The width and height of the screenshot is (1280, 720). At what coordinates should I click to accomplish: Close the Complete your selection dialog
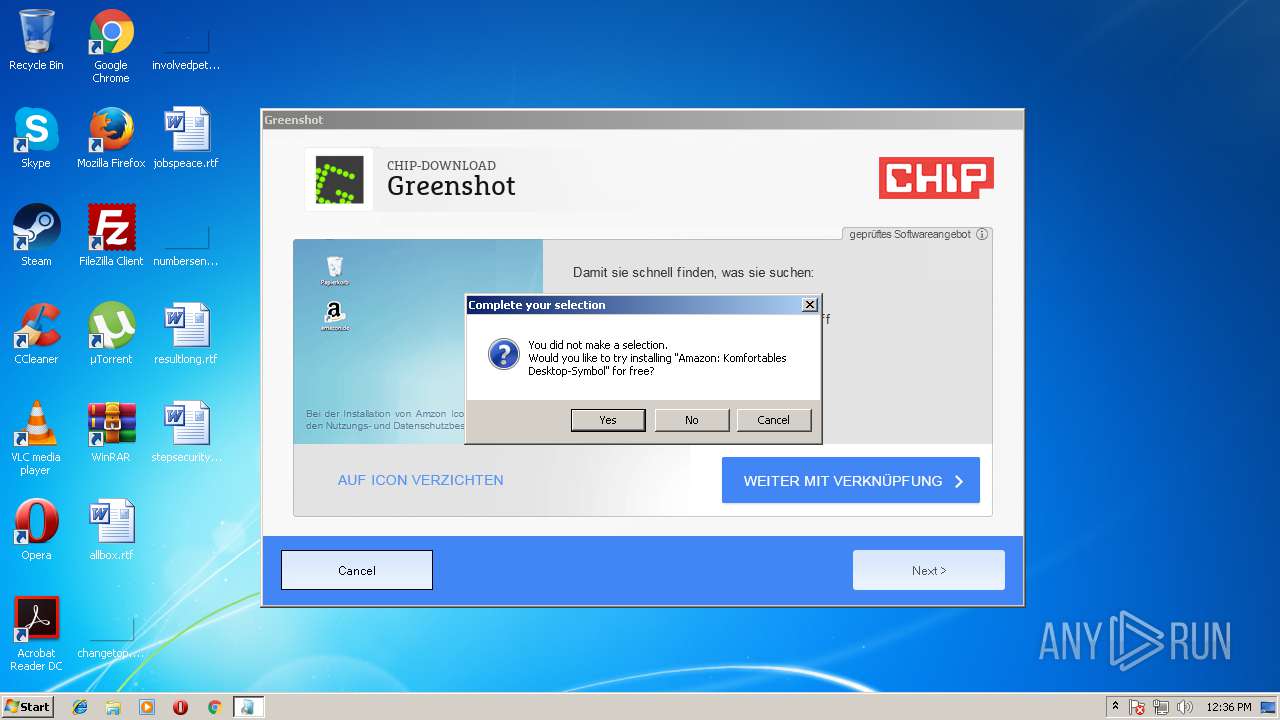click(x=810, y=305)
